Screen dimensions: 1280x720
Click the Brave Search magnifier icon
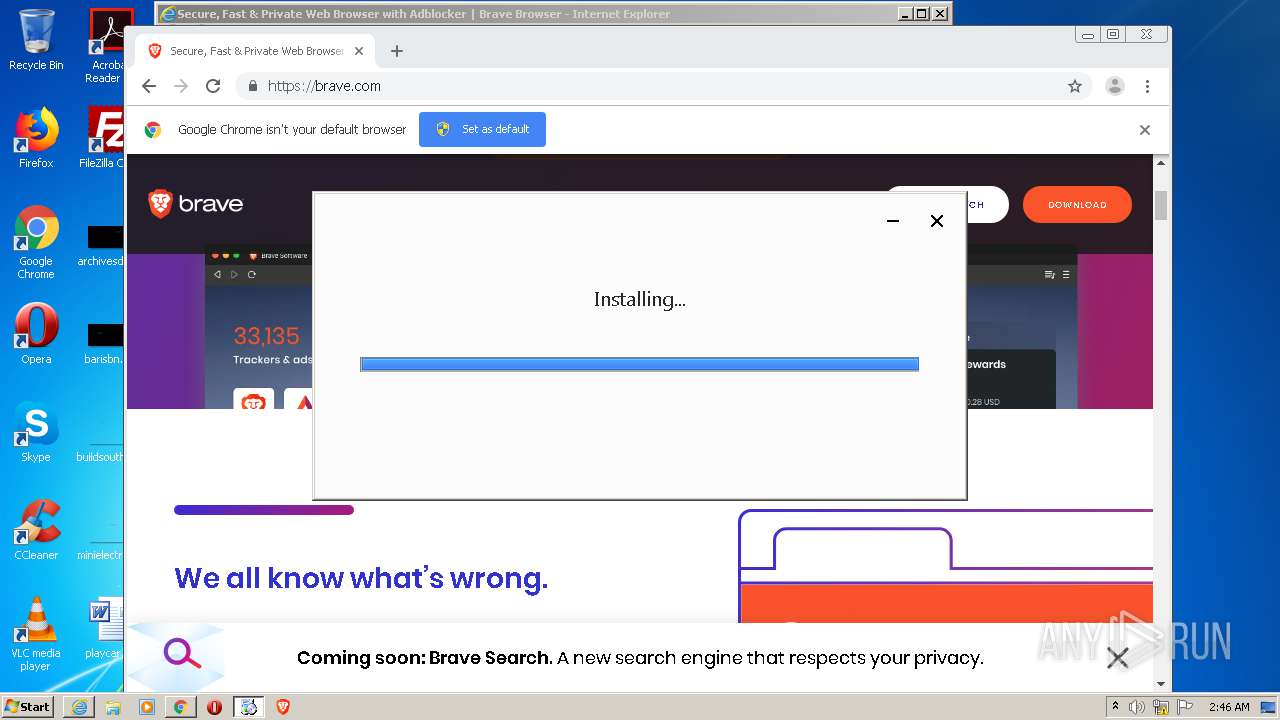tap(182, 655)
